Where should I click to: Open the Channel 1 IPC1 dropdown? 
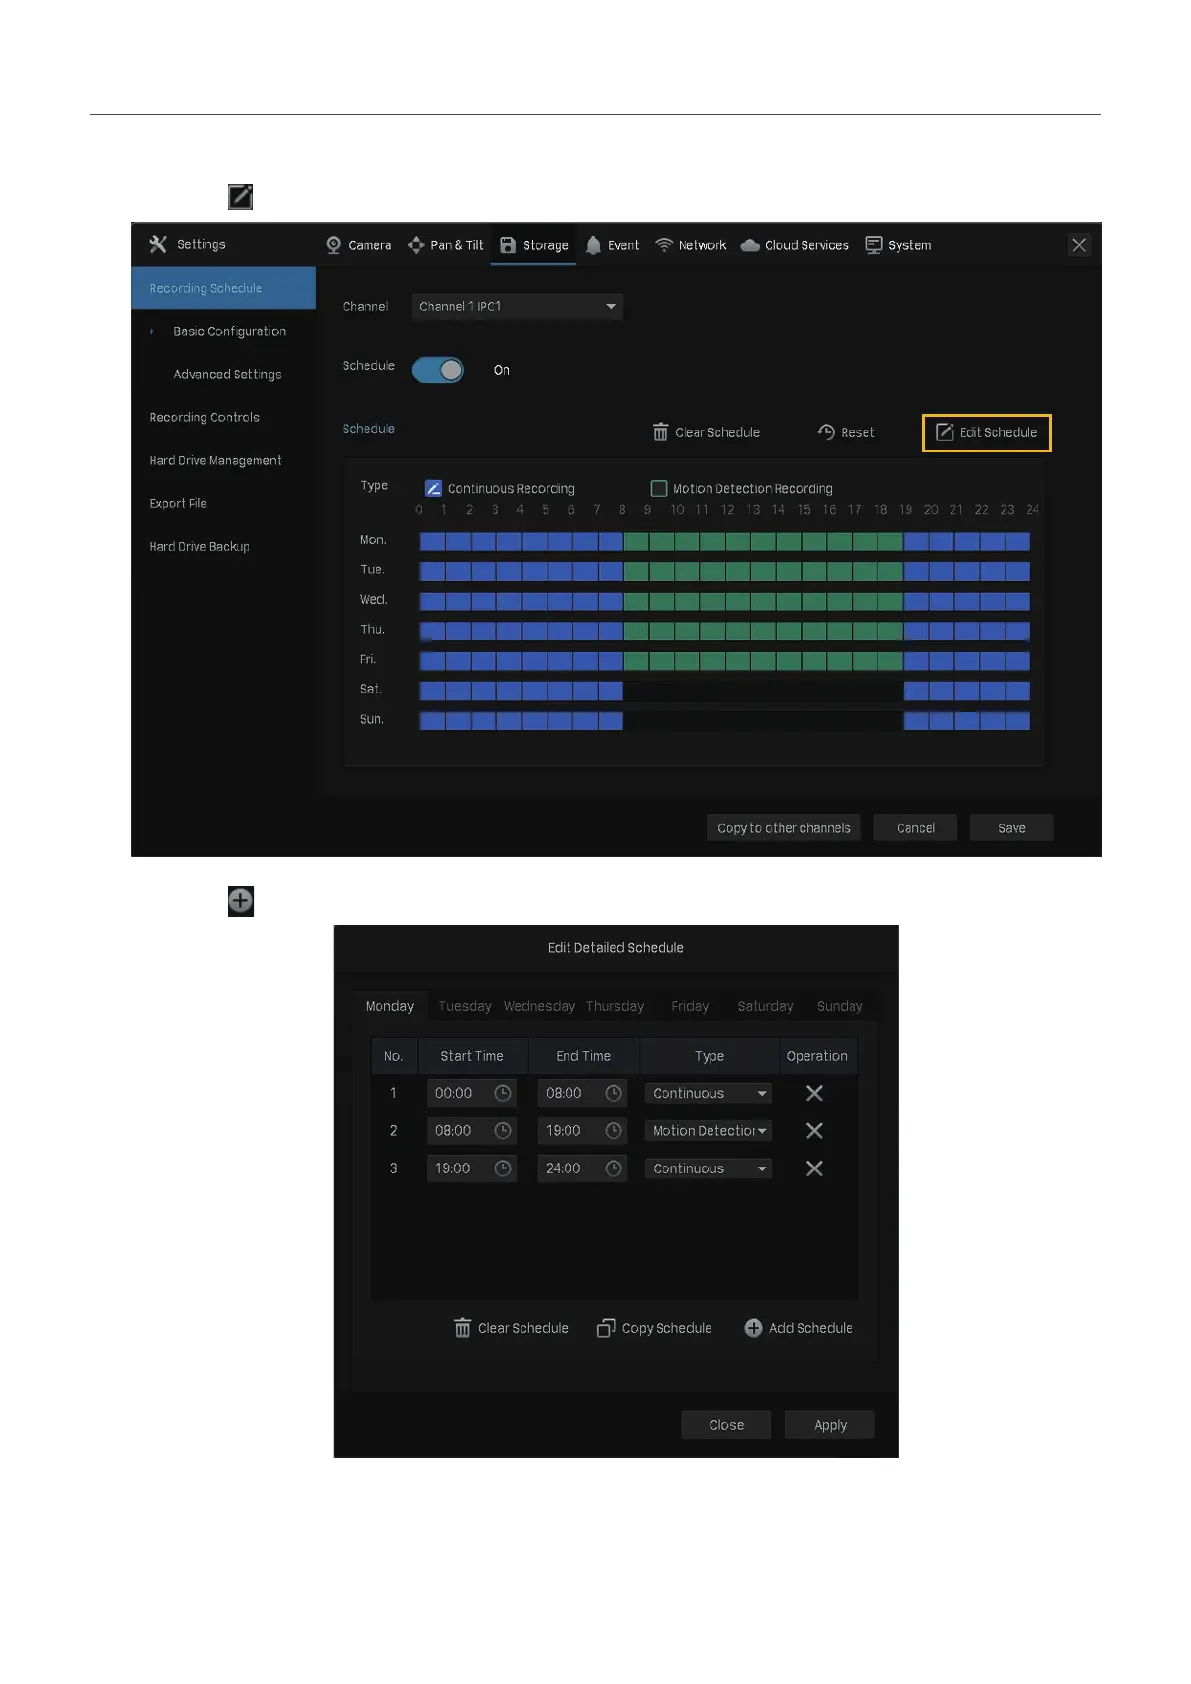pos(517,306)
